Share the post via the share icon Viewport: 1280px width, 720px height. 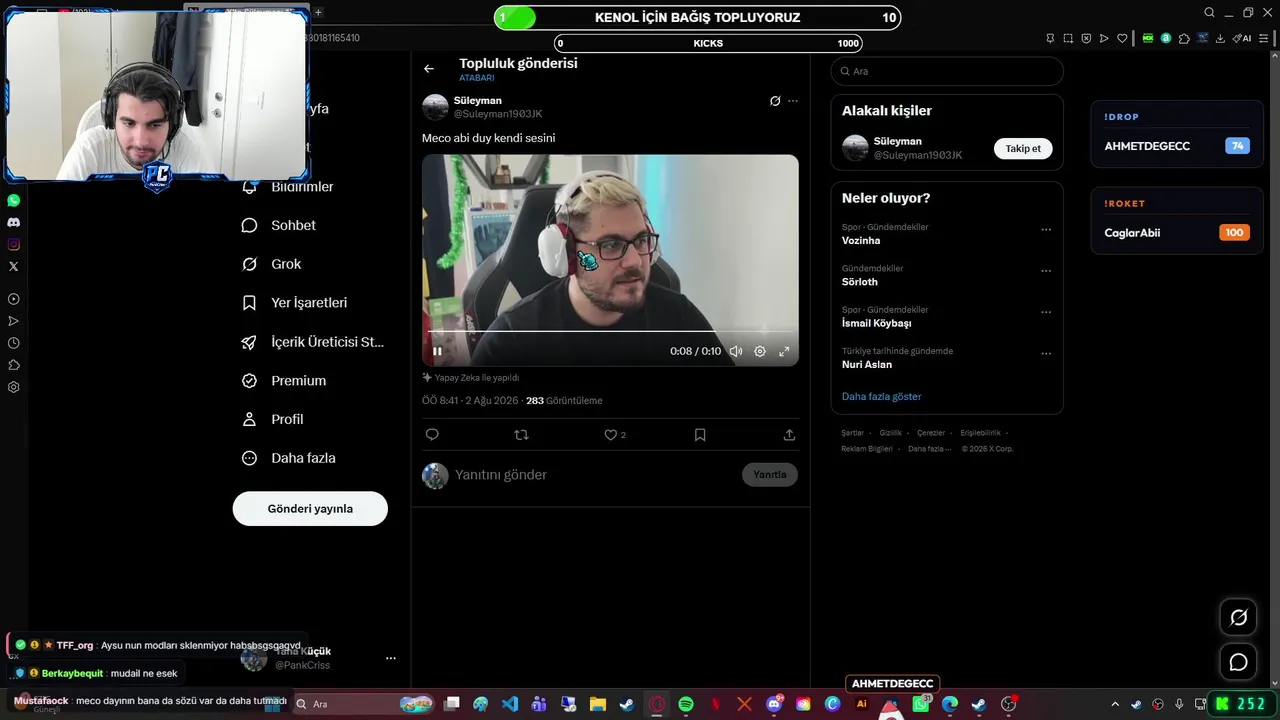789,435
